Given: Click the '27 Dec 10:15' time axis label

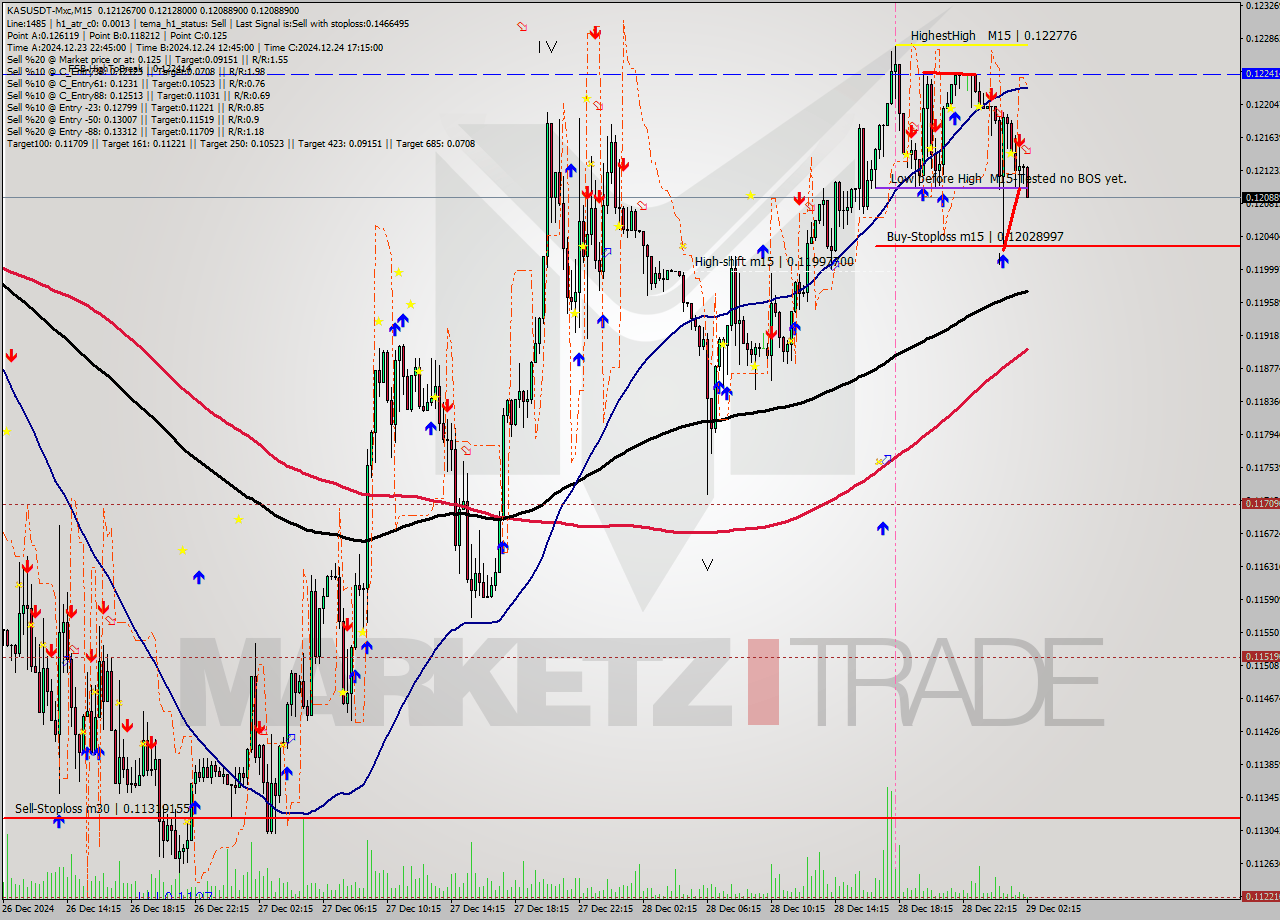Looking at the screenshot, I should [x=415, y=910].
